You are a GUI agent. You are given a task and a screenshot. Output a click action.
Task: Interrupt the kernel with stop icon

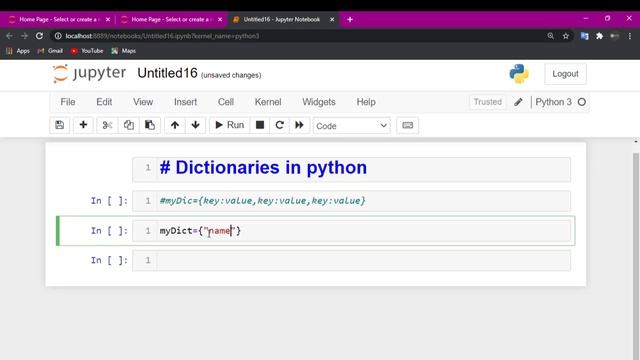pyautogui.click(x=260, y=125)
